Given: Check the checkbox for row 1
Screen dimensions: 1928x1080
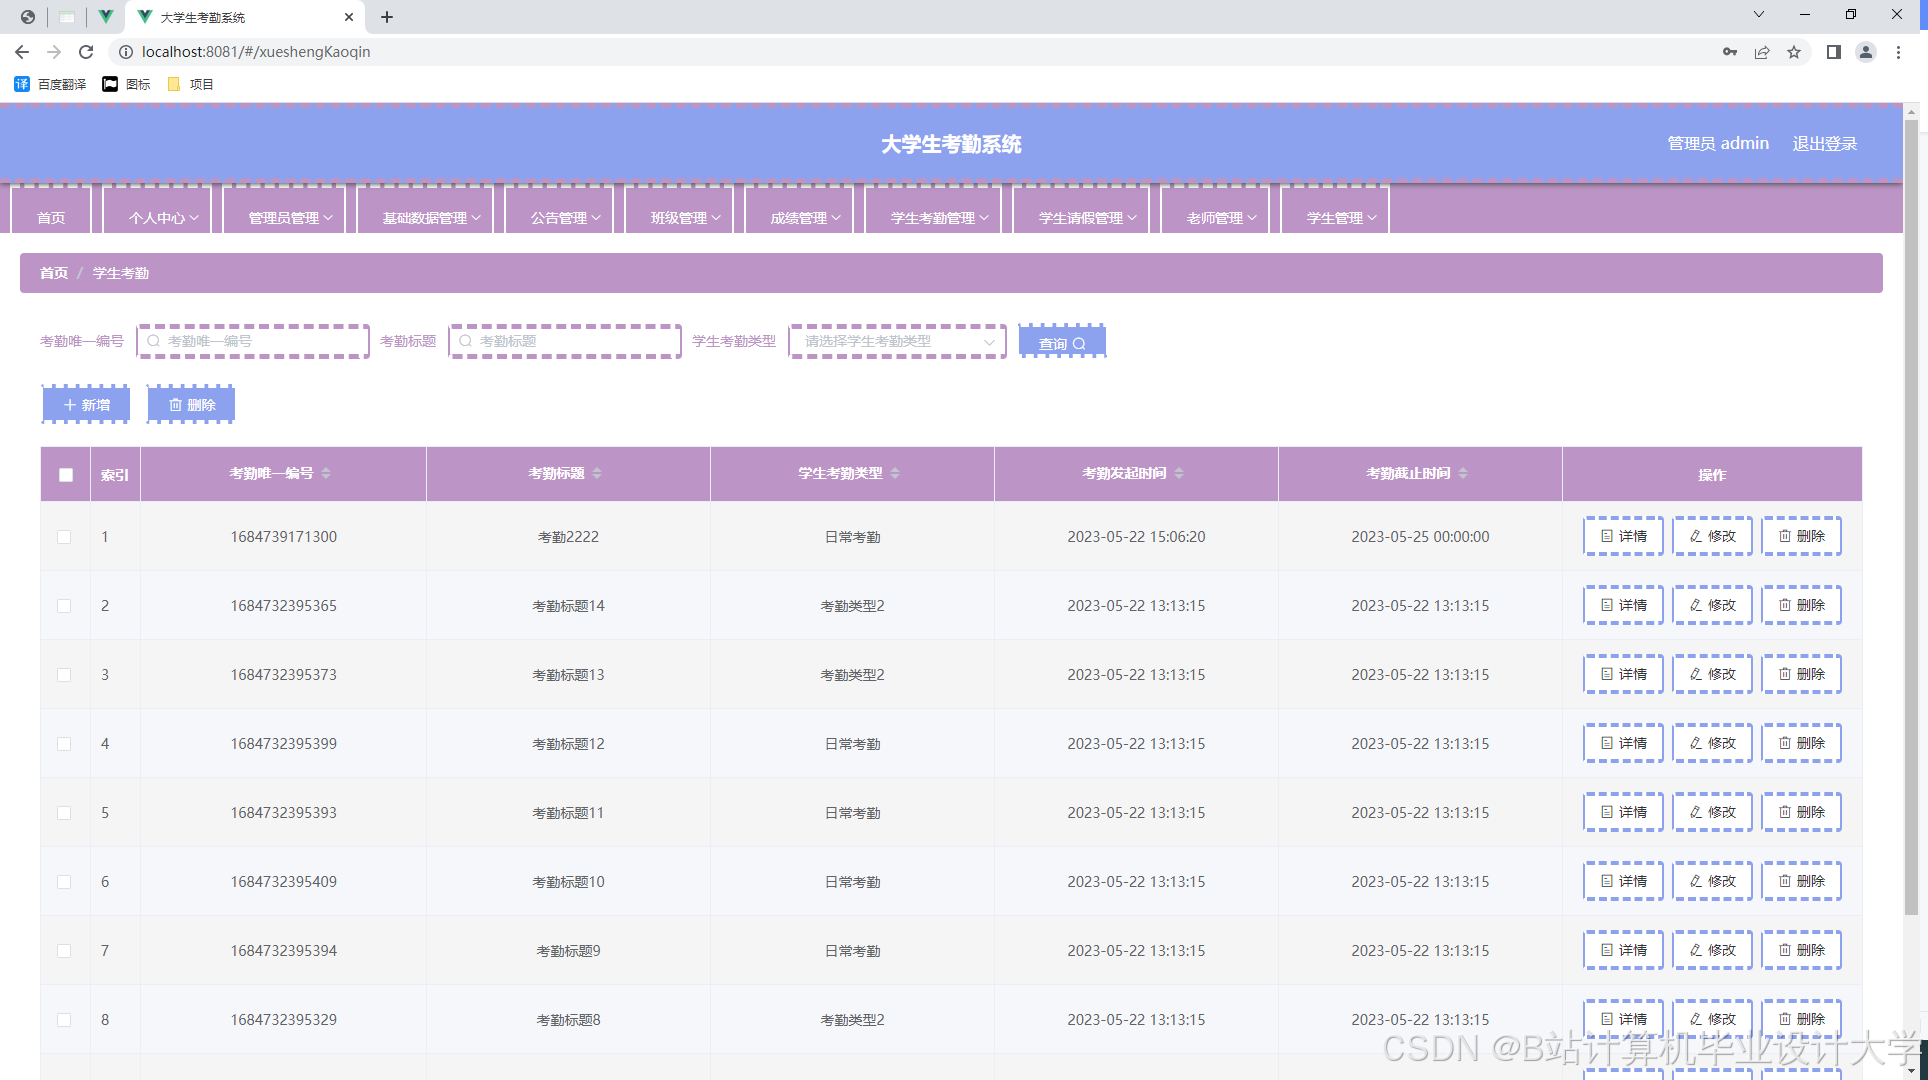Looking at the screenshot, I should [64, 537].
